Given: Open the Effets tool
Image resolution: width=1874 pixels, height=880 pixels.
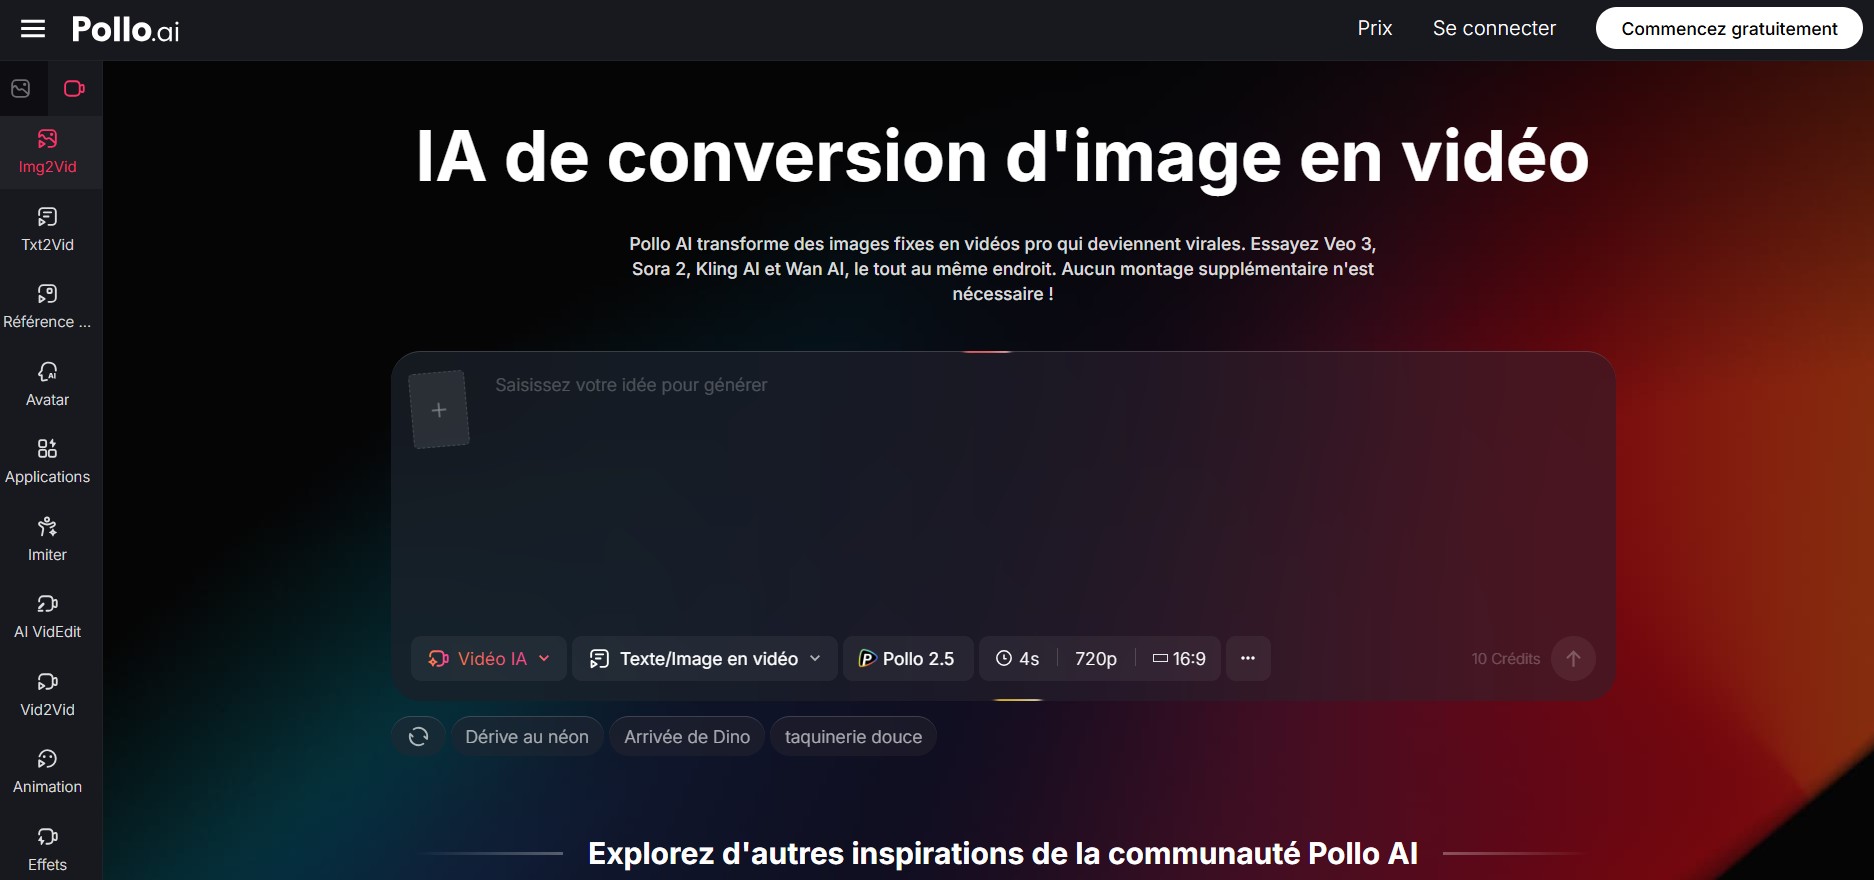Looking at the screenshot, I should tap(48, 850).
